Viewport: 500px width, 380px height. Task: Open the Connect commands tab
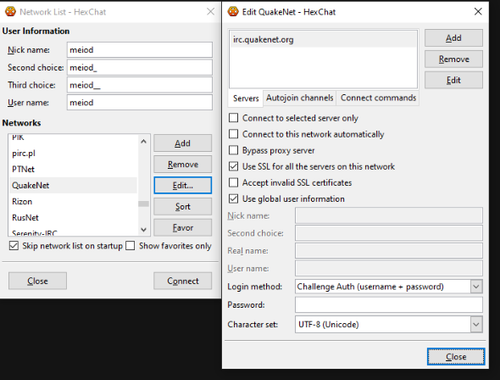point(378,98)
